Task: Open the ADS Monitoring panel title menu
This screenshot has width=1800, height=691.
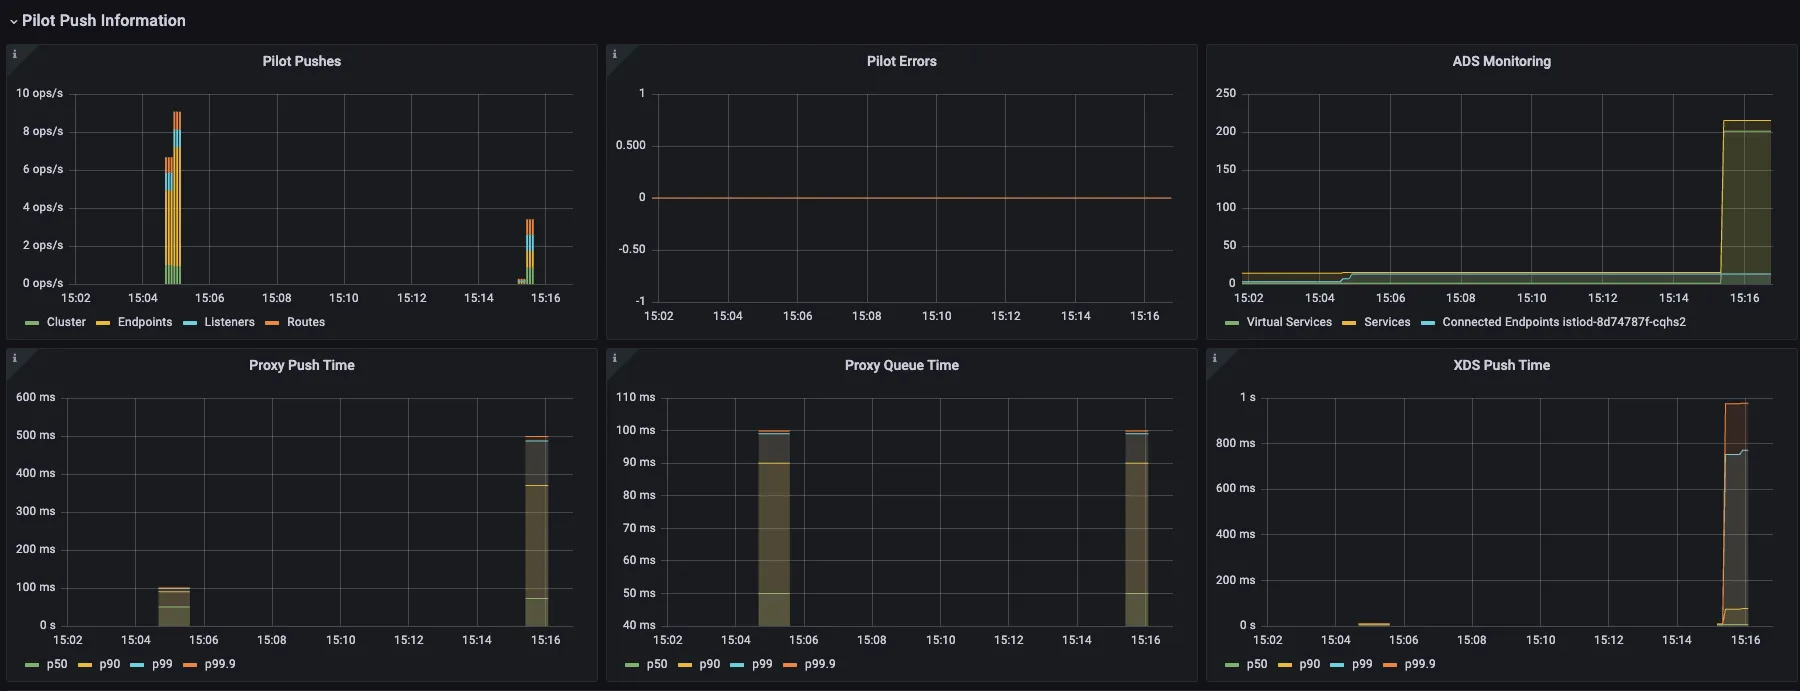Action: click(1502, 61)
